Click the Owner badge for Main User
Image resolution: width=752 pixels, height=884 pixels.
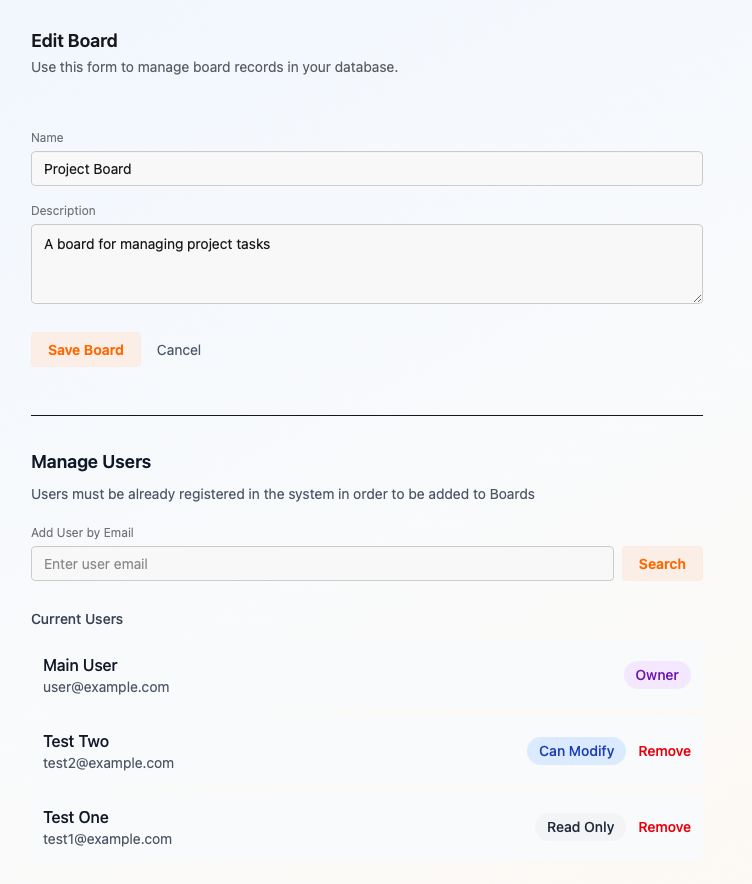[x=657, y=675]
